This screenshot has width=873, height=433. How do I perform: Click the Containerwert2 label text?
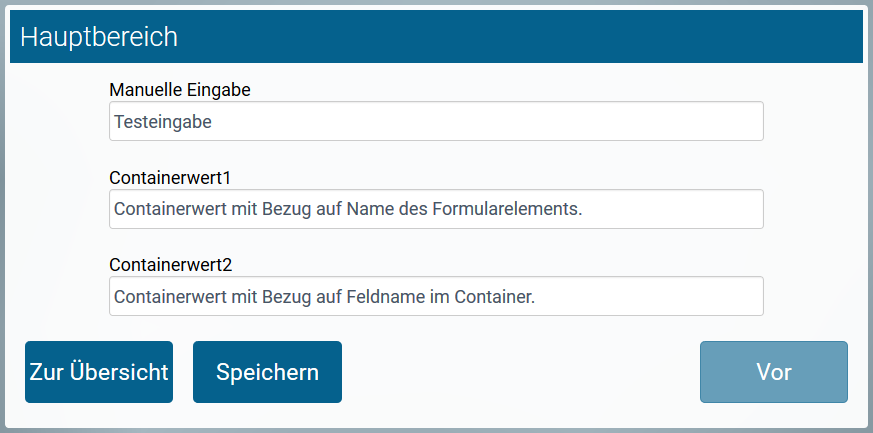[170, 265]
